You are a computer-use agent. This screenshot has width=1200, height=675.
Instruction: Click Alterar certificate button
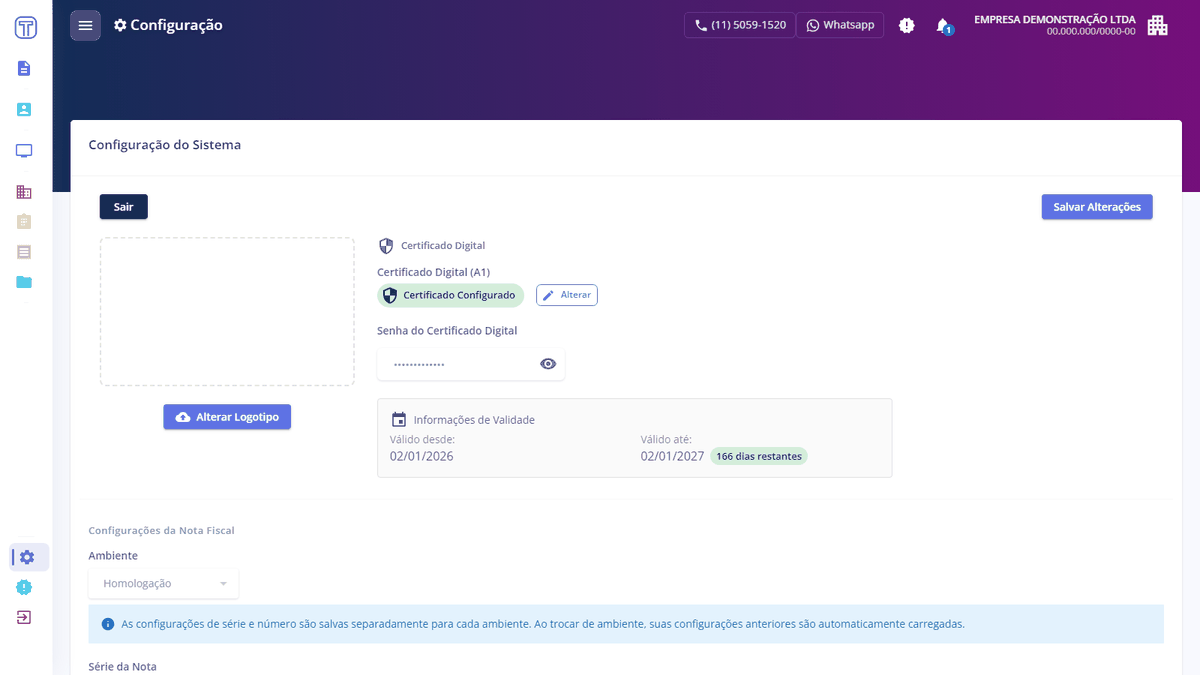(567, 295)
